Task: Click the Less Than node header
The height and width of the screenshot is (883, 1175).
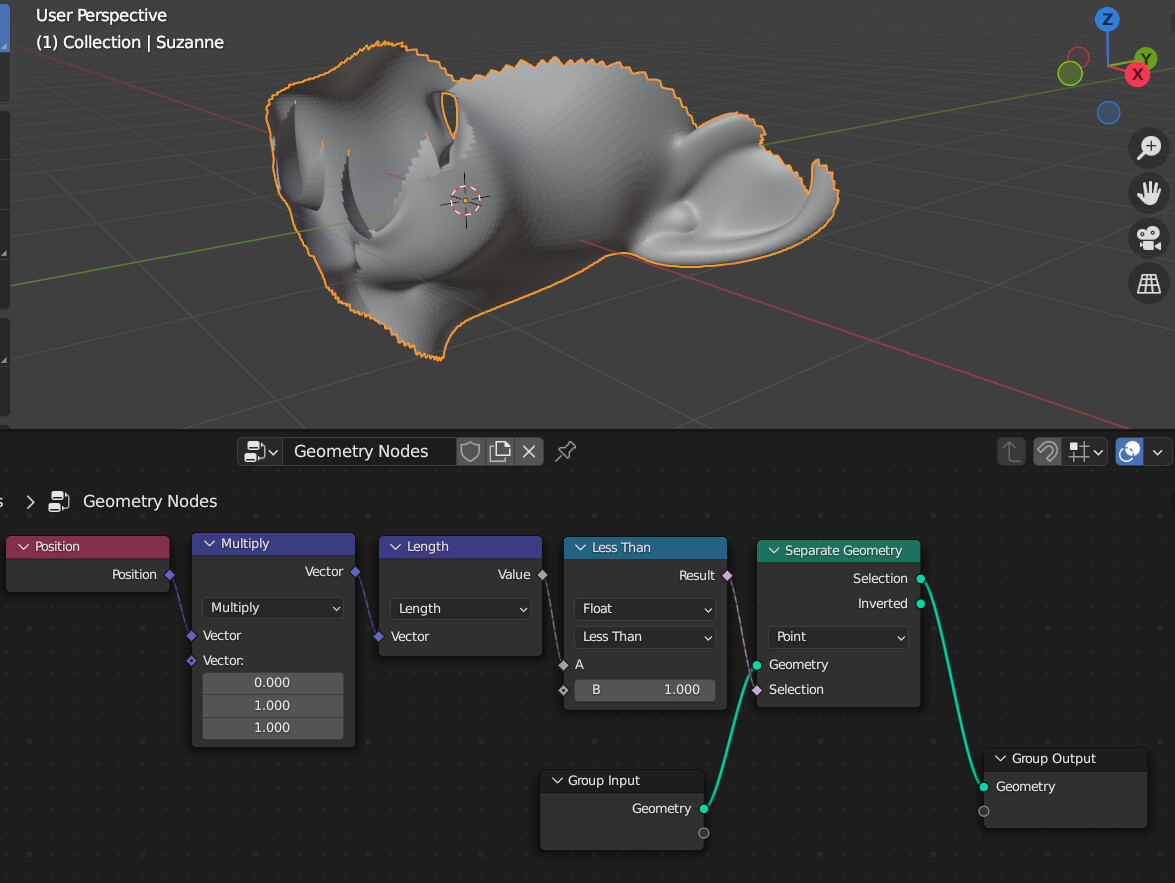Action: point(645,547)
